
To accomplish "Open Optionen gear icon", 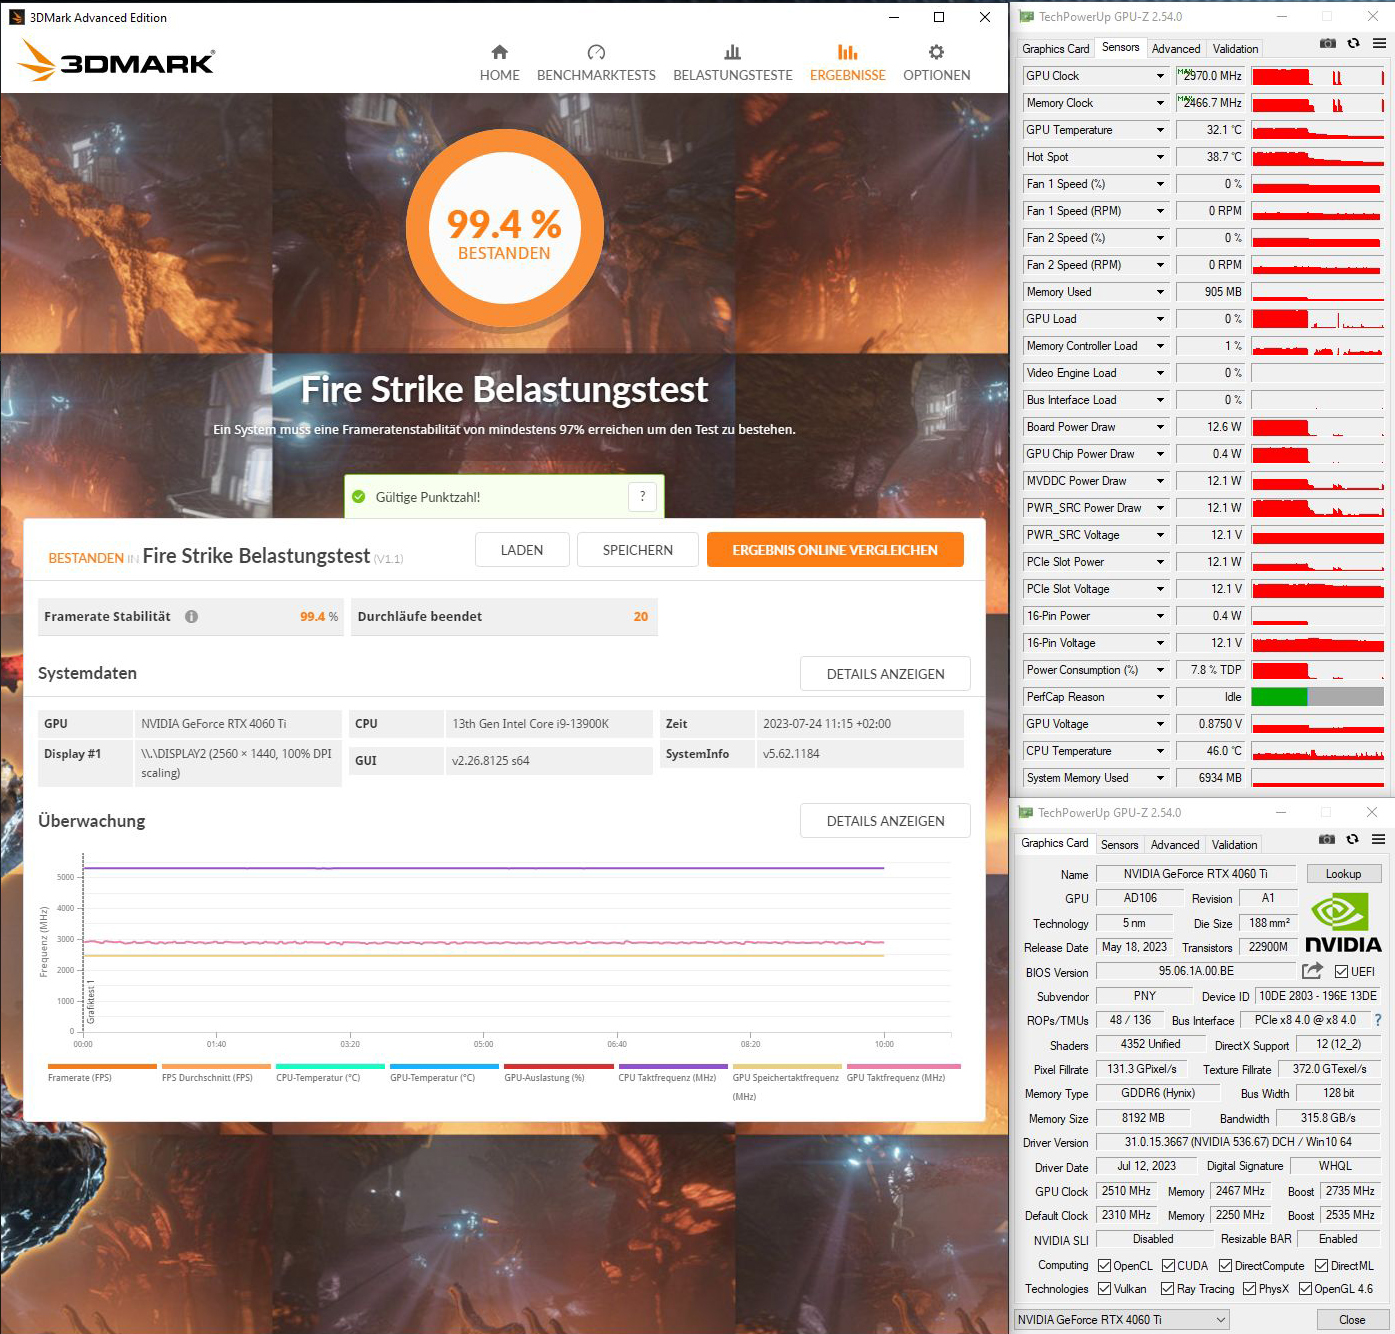I will [936, 52].
